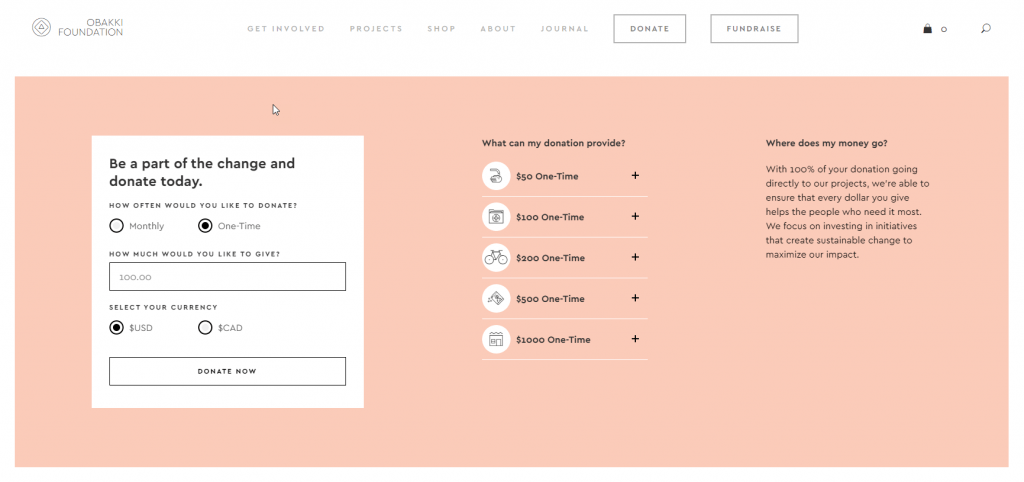Image resolution: width=1024 pixels, height=482 pixels.
Task: Submit with the Donate Now button
Action: coord(227,371)
